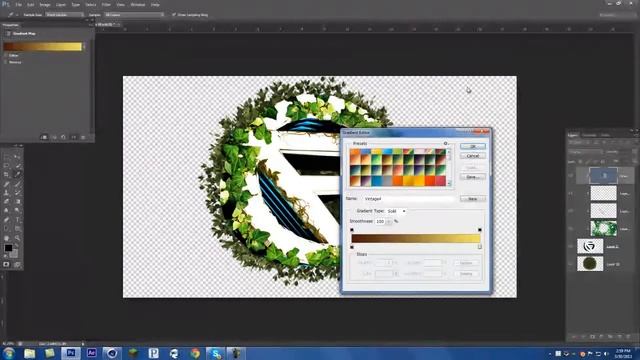Enable Reverse checkbox in Properties
640x360 pixels.
click(x=6, y=62)
